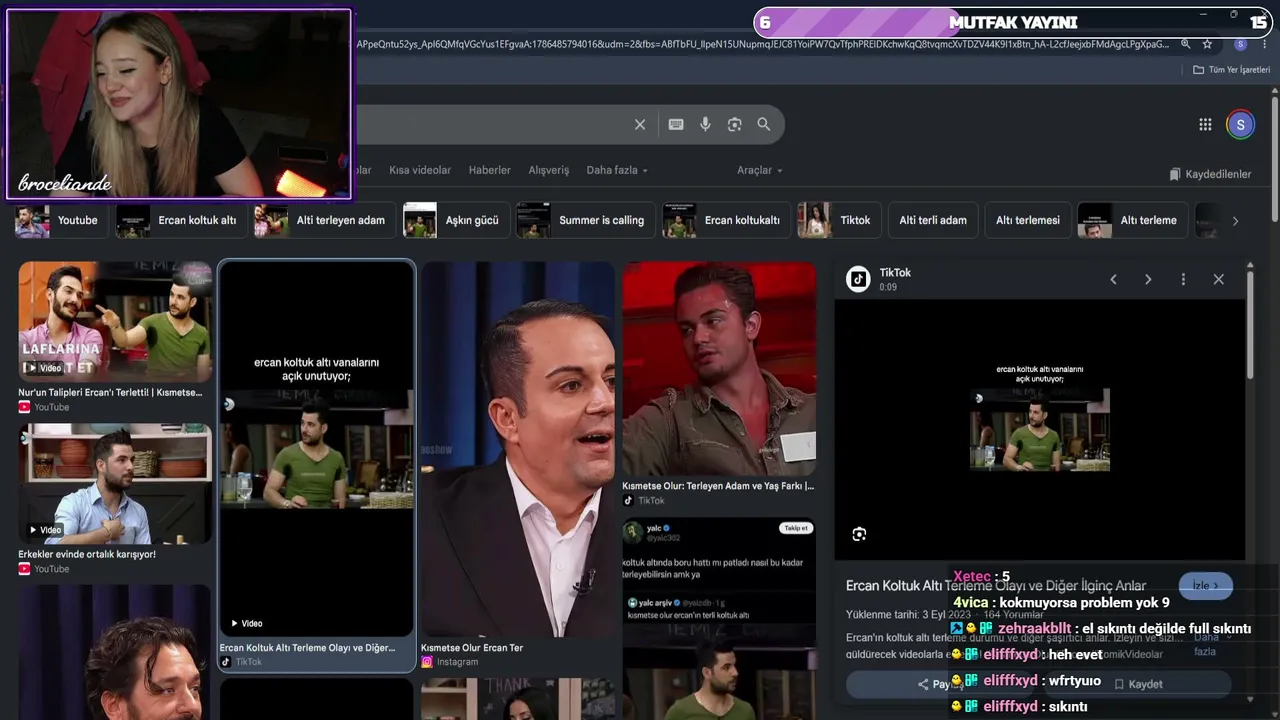Image resolution: width=1280 pixels, height=720 pixels.
Task: Search by image with the Lens camera icon
Action: [735, 124]
